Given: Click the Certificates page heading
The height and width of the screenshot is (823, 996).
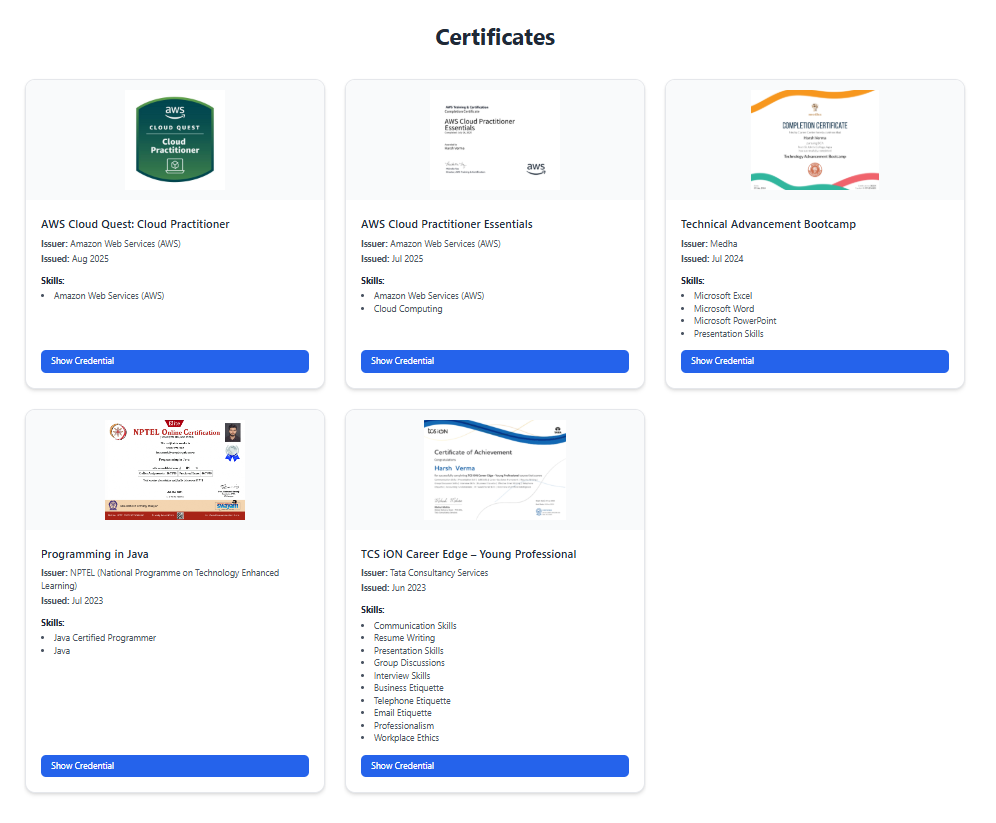Looking at the screenshot, I should tap(495, 37).
